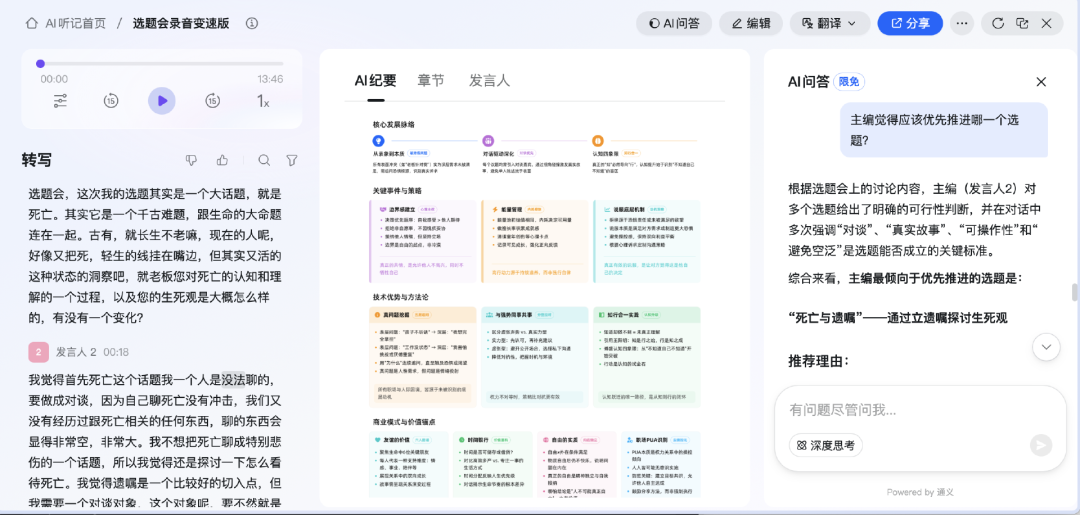This screenshot has height=515, width=1080.
Task: Switch to the 发言人 tab
Action: [x=489, y=80]
